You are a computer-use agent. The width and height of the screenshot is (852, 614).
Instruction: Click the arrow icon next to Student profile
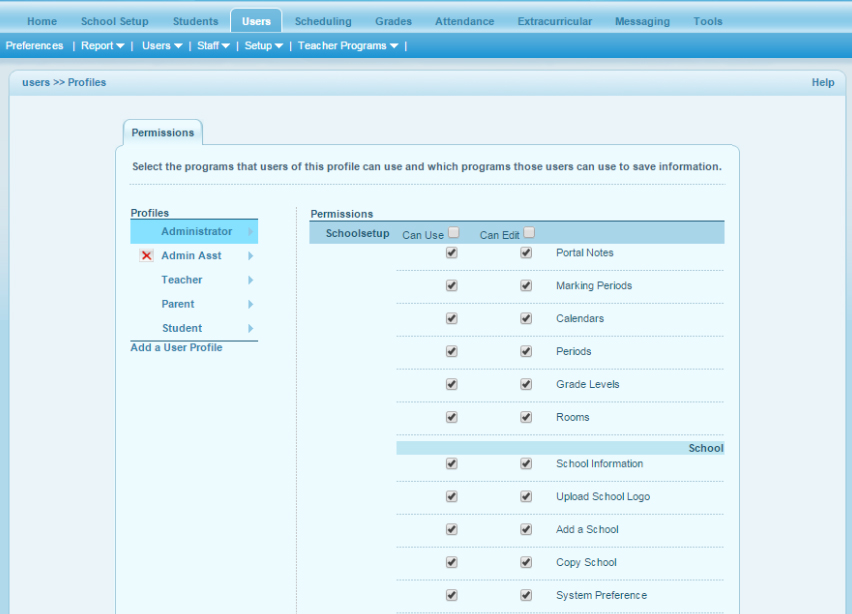point(250,328)
